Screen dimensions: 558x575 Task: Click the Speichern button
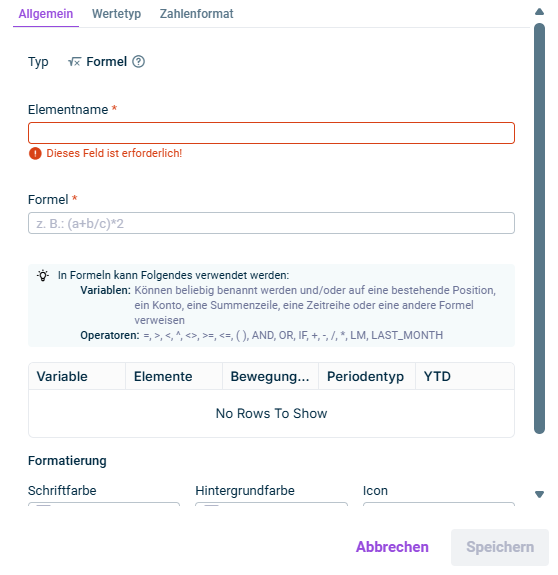coord(500,547)
